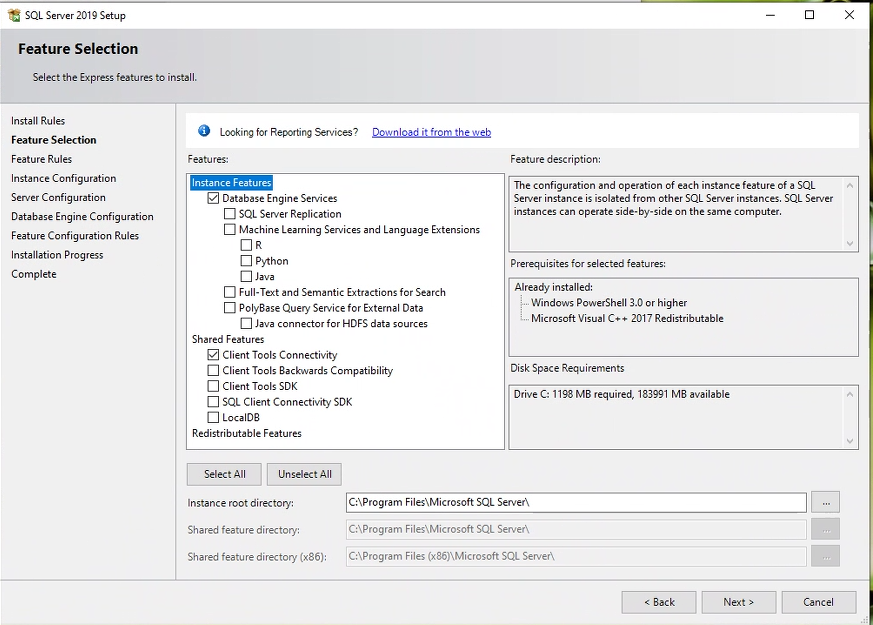873x625 pixels.
Task: Browse for instance root directory
Action: pyautogui.click(x=826, y=503)
